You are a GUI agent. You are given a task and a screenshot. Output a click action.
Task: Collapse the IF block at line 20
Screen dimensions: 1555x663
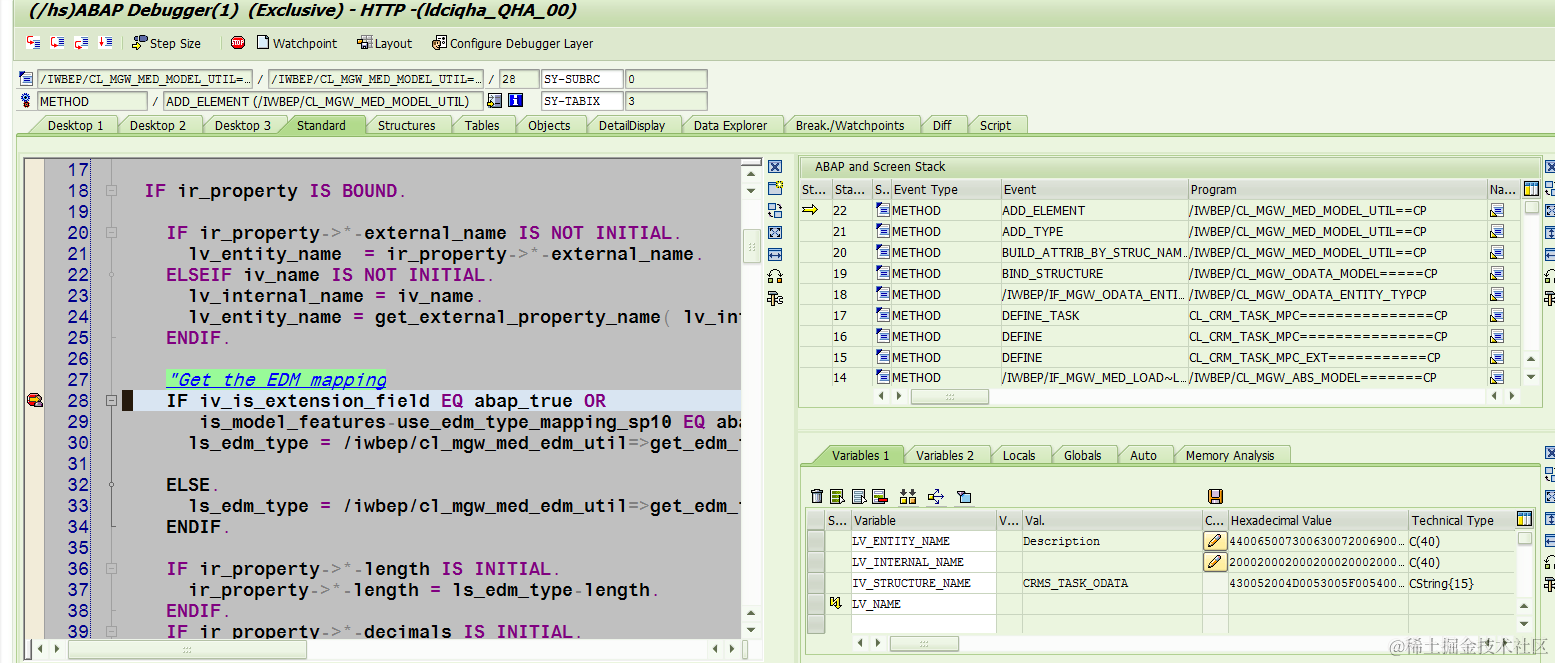[112, 232]
